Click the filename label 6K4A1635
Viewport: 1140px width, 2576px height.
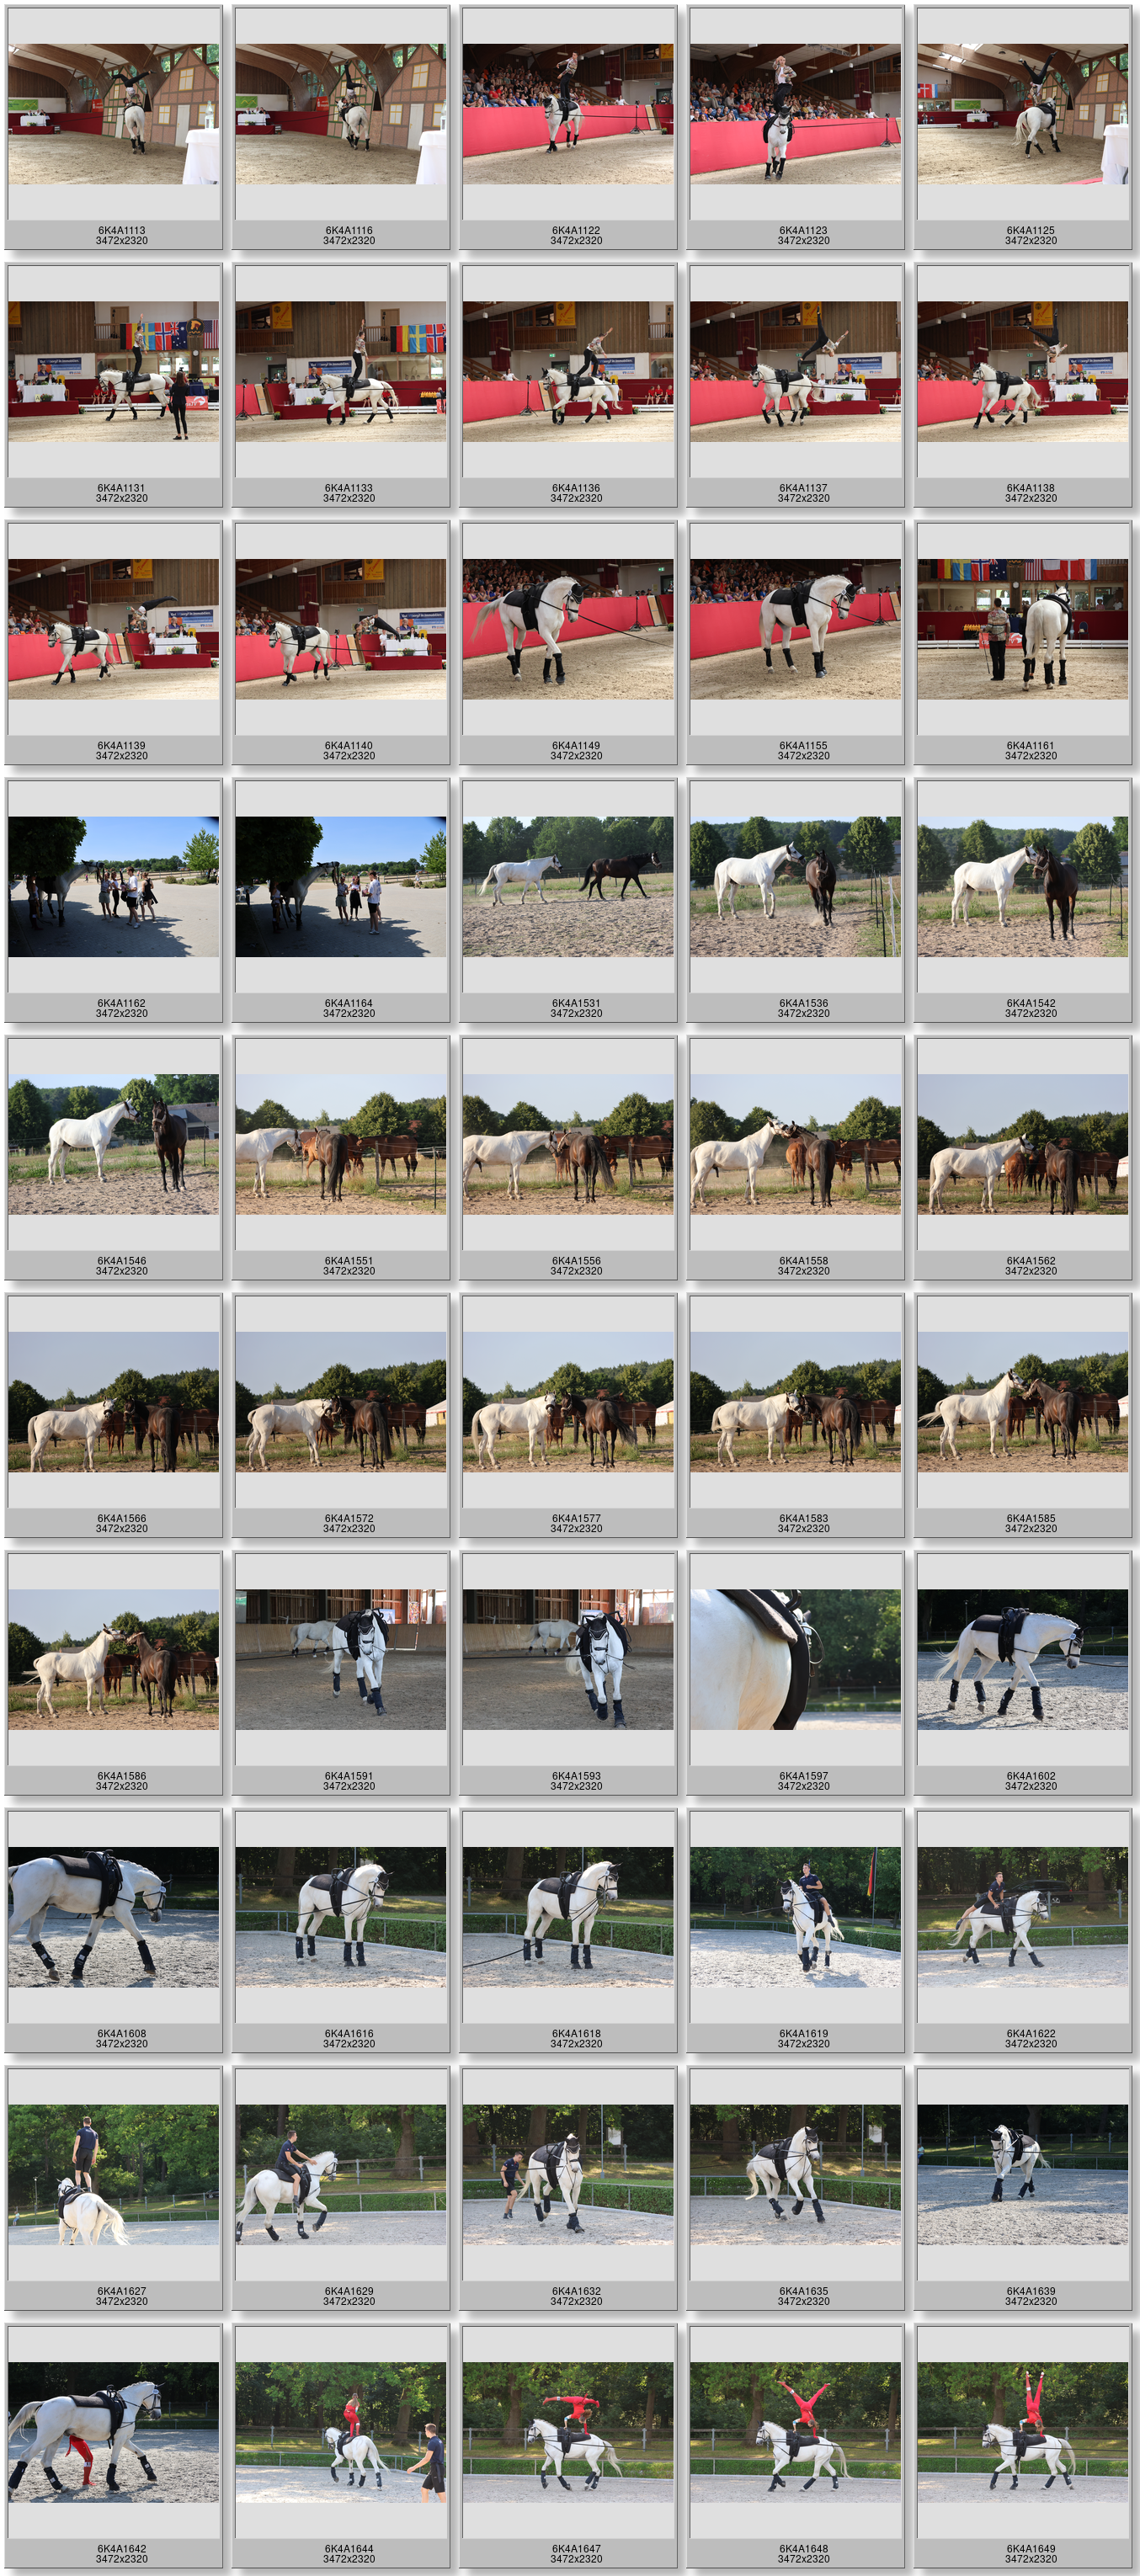tap(804, 2291)
